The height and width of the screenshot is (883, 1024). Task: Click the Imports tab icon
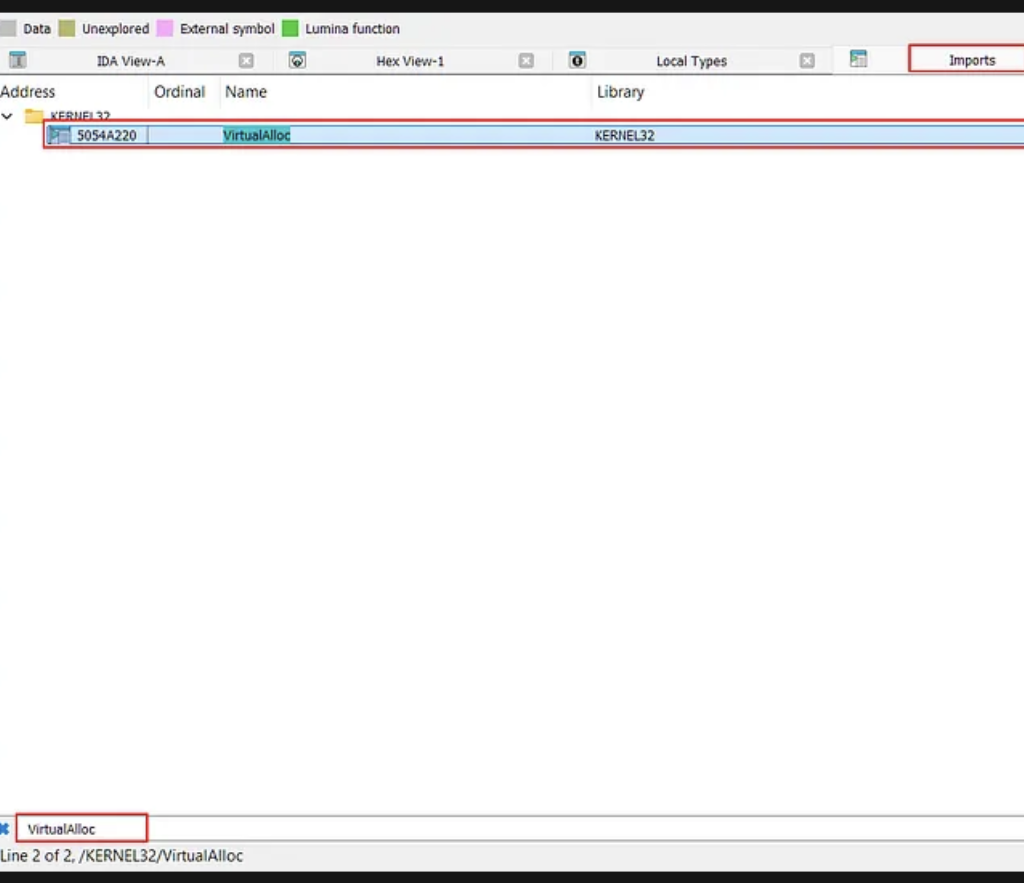(858, 60)
